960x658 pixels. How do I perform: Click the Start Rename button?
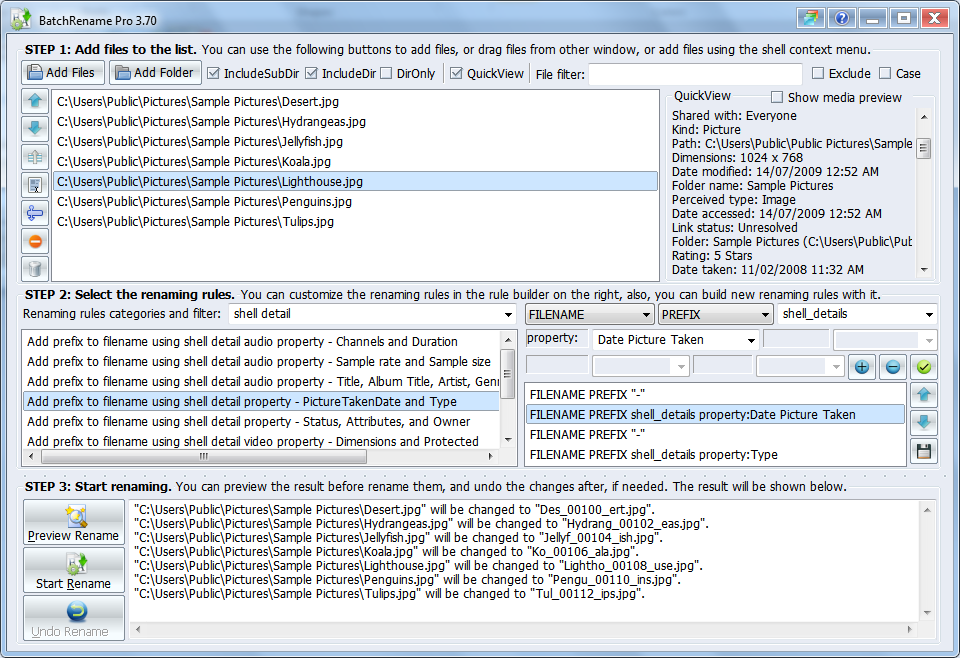point(73,570)
